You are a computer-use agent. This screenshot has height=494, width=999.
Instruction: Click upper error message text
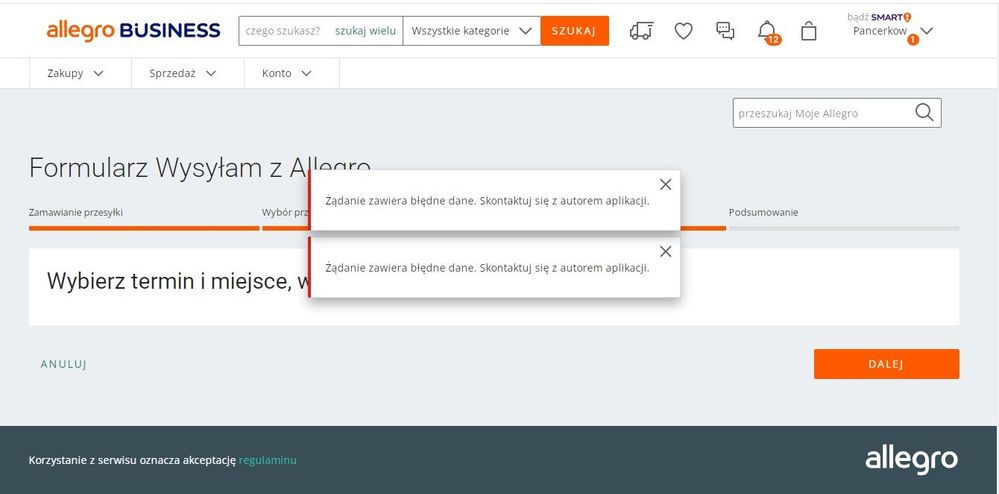click(x=487, y=201)
